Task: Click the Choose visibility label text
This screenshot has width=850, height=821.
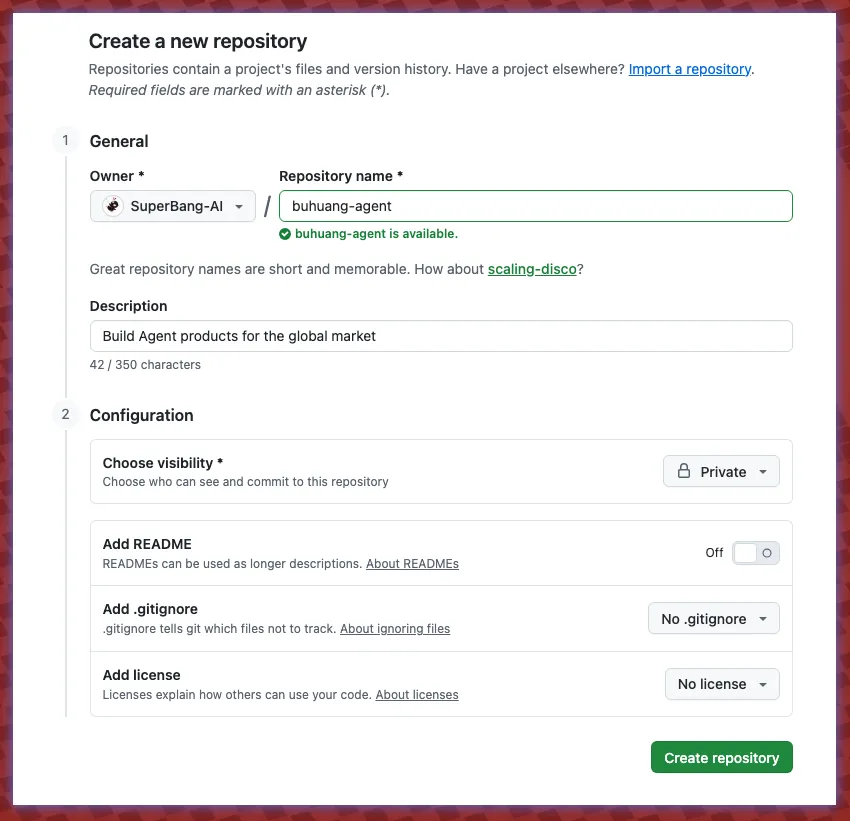Action: (163, 463)
